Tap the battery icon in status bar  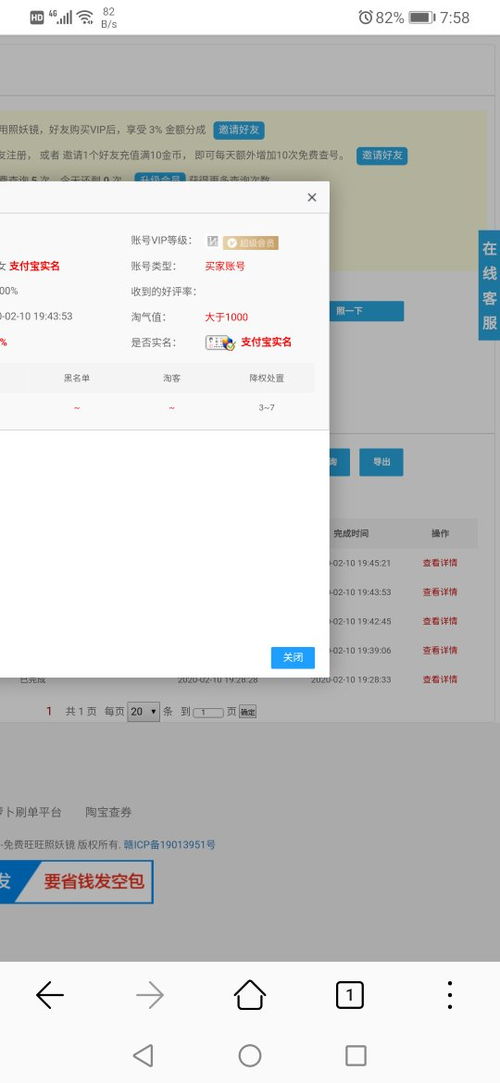tap(422, 18)
